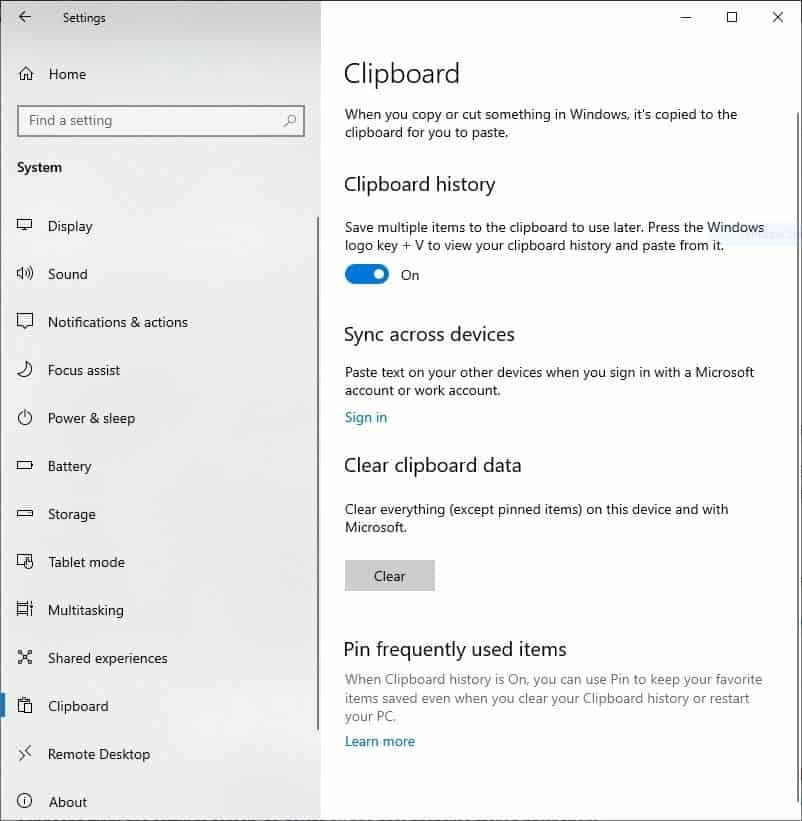Viewport: 802px width, 821px height.
Task: Click the Sign in link under Sync
Action: (x=365, y=417)
